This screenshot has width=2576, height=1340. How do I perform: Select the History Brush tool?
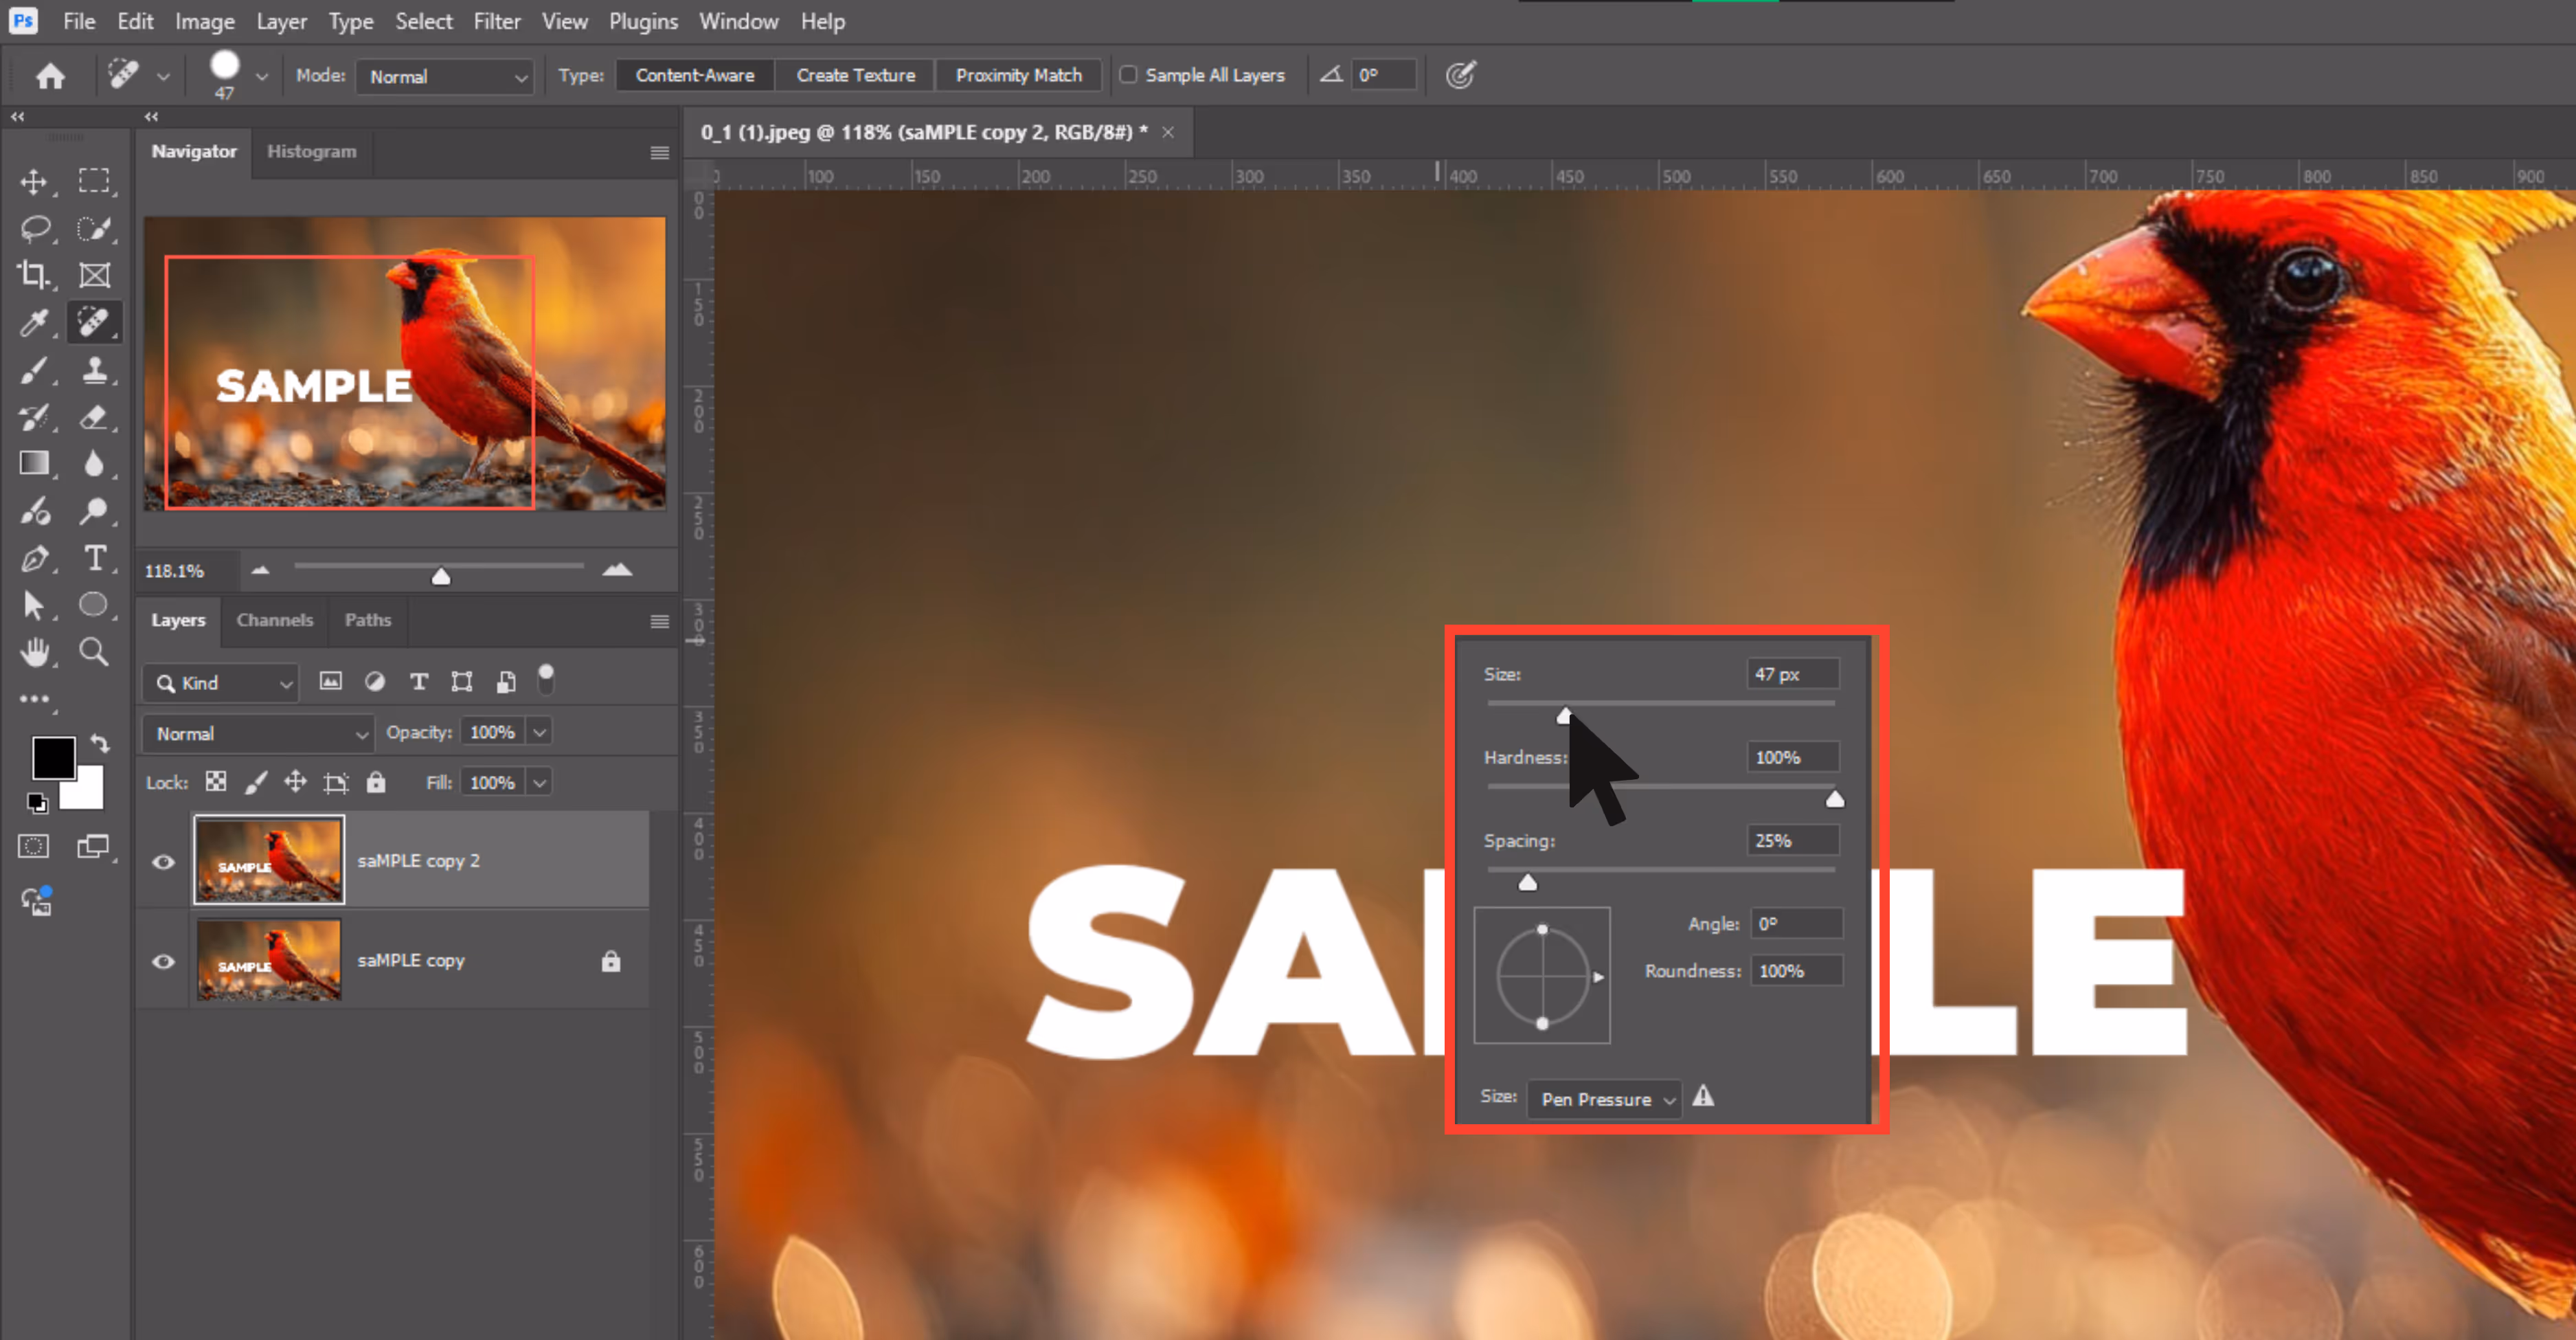tap(34, 417)
